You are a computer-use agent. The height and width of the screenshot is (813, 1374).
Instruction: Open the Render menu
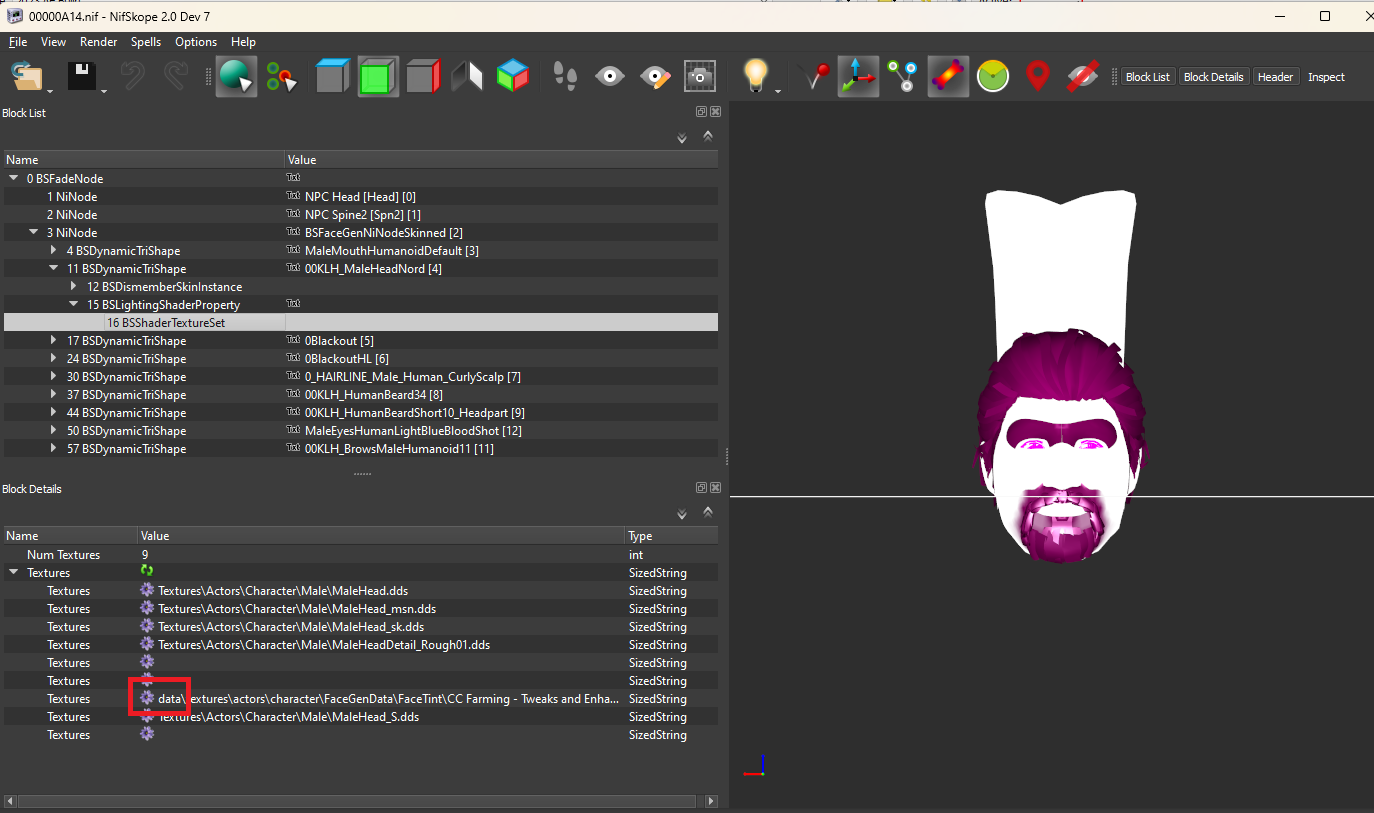click(x=99, y=42)
